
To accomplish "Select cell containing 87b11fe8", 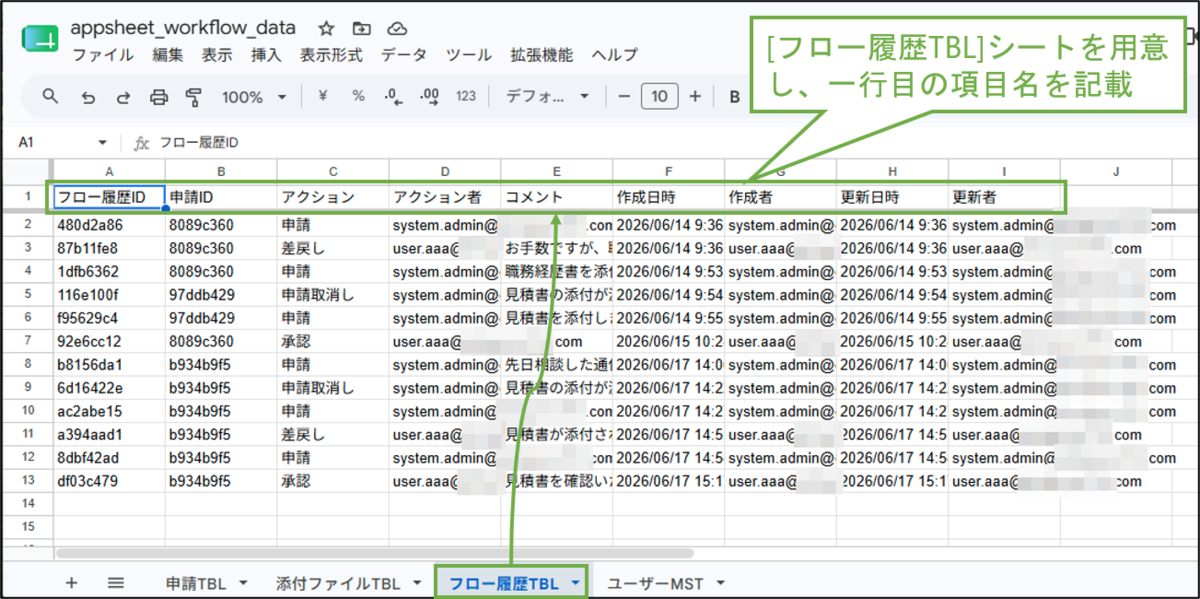I will tap(109, 248).
